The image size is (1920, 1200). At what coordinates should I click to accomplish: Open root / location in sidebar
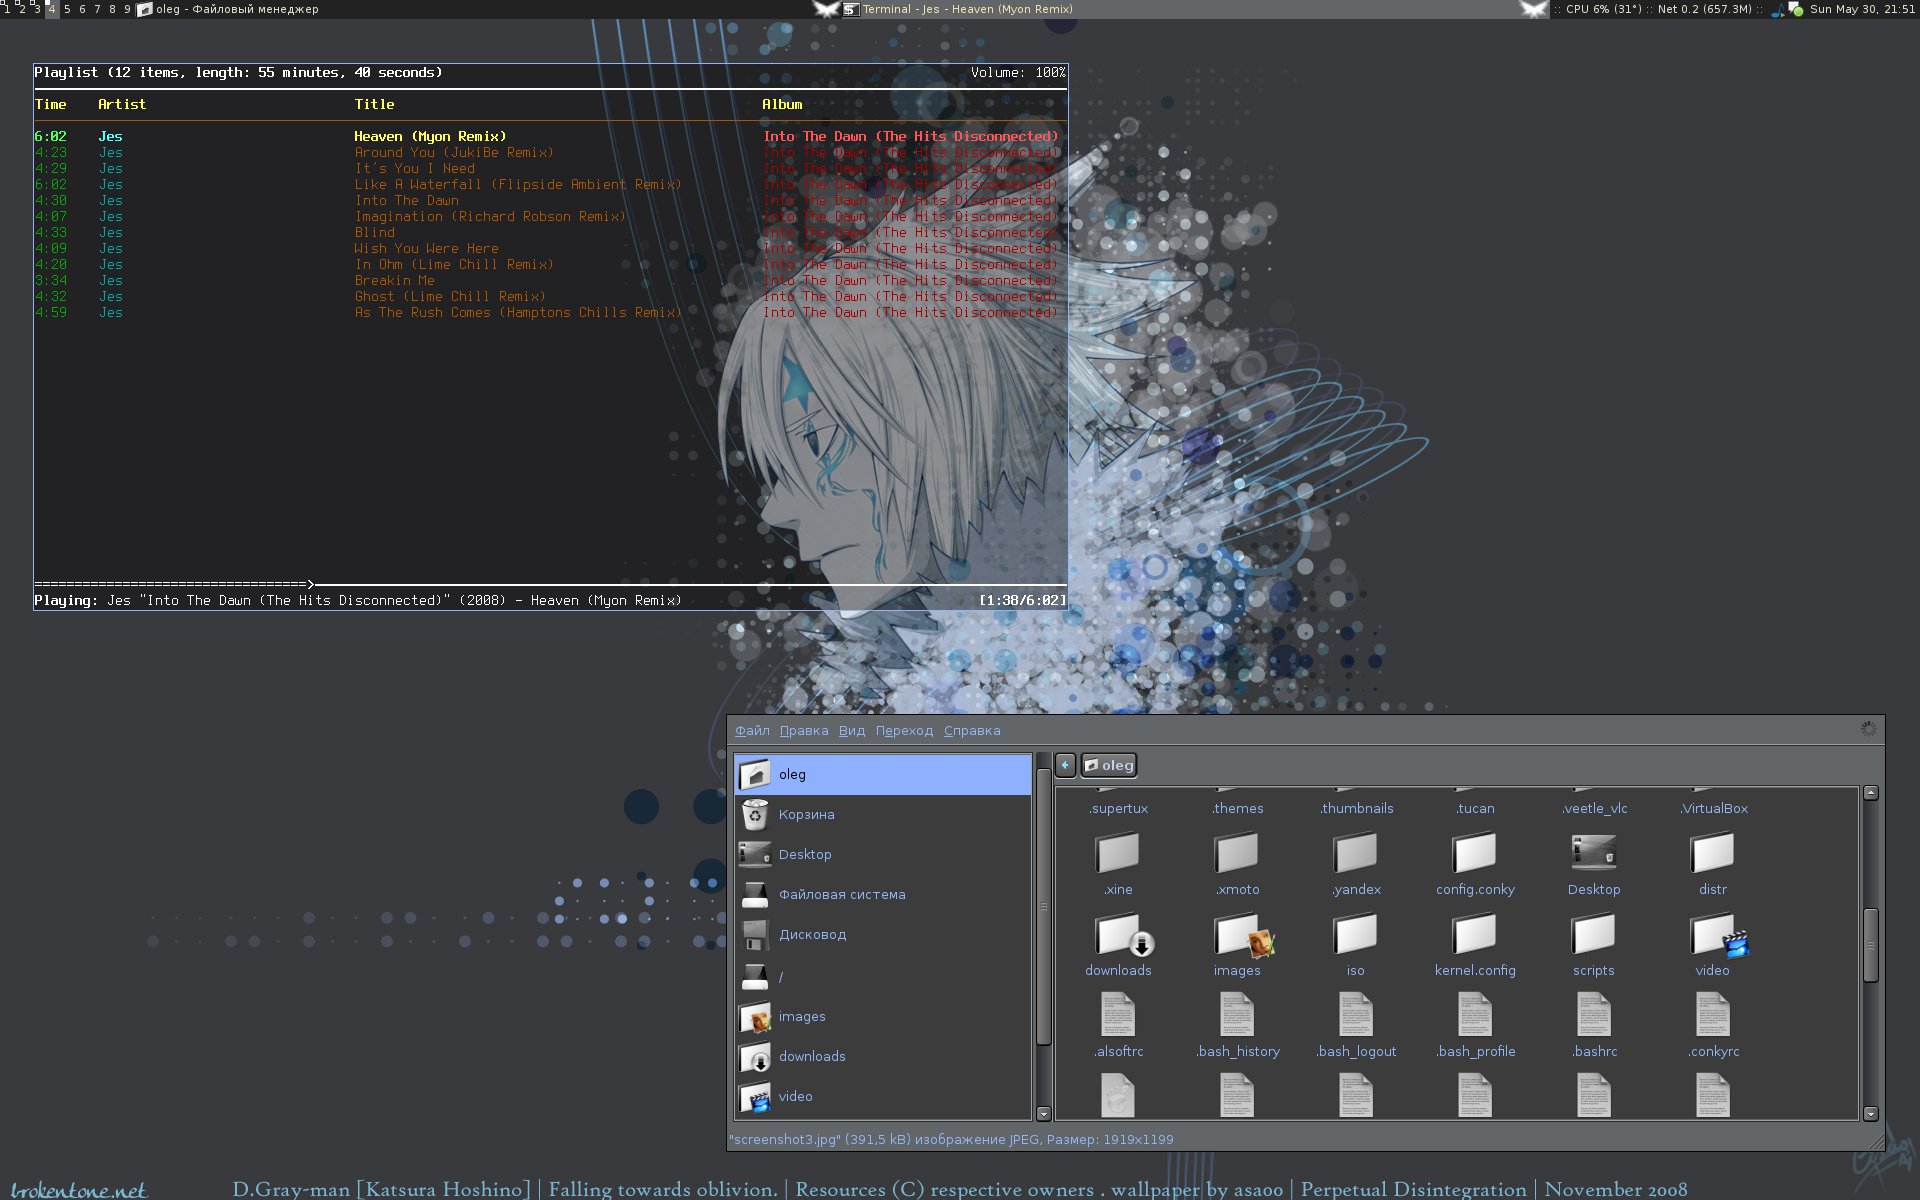click(883, 976)
